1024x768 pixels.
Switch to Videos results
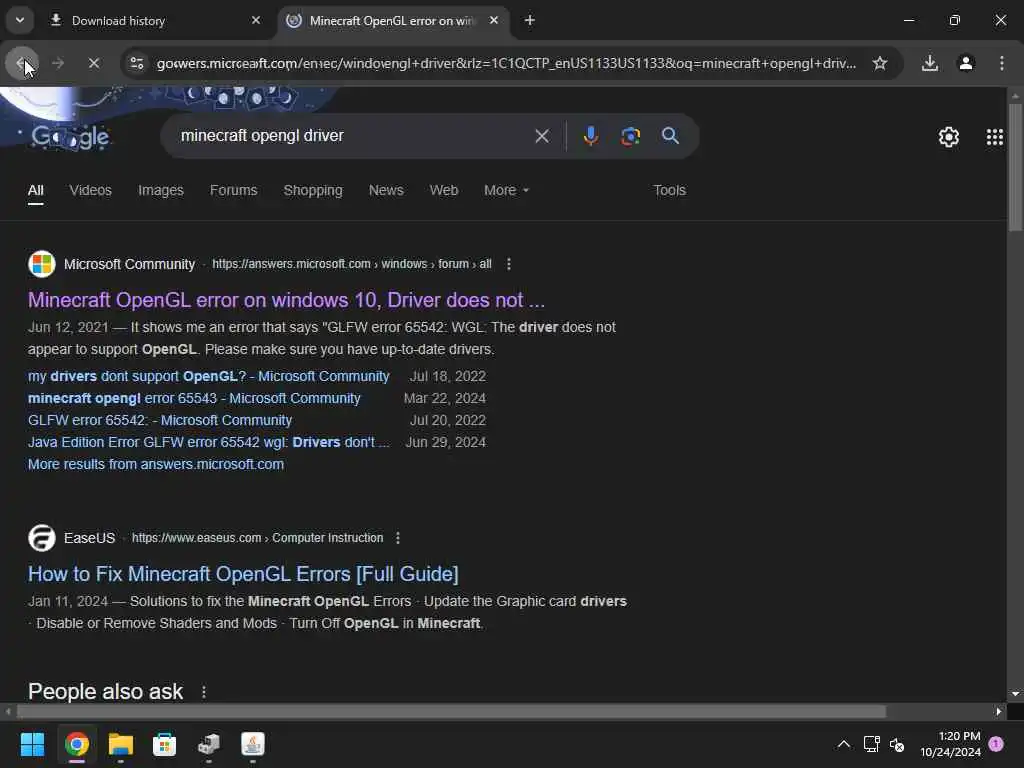[x=90, y=190]
